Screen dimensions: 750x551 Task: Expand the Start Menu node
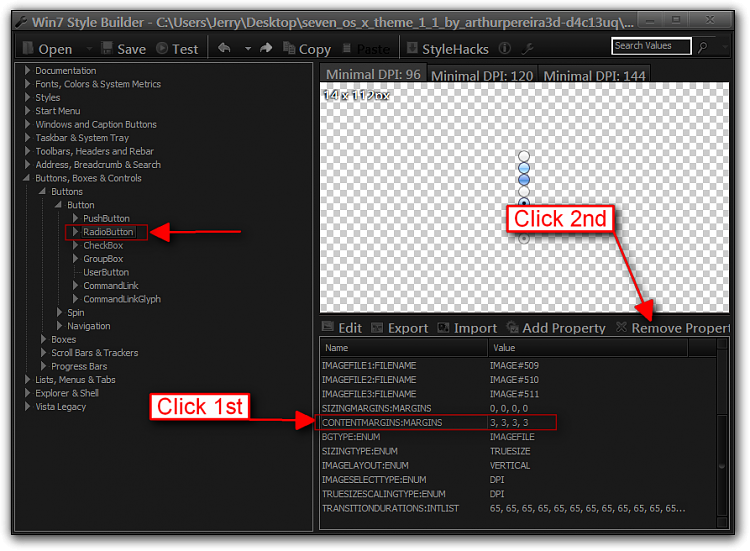pyautogui.click(x=27, y=110)
